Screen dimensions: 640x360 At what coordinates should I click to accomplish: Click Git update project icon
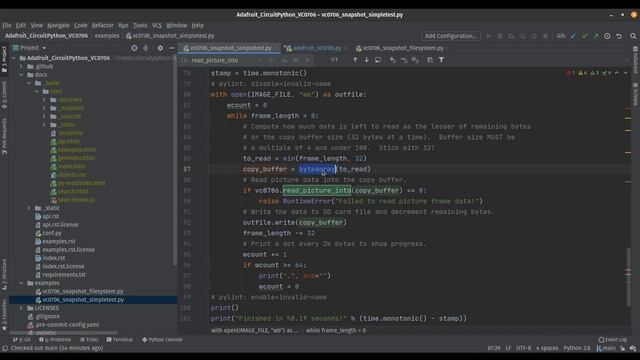[573, 36]
